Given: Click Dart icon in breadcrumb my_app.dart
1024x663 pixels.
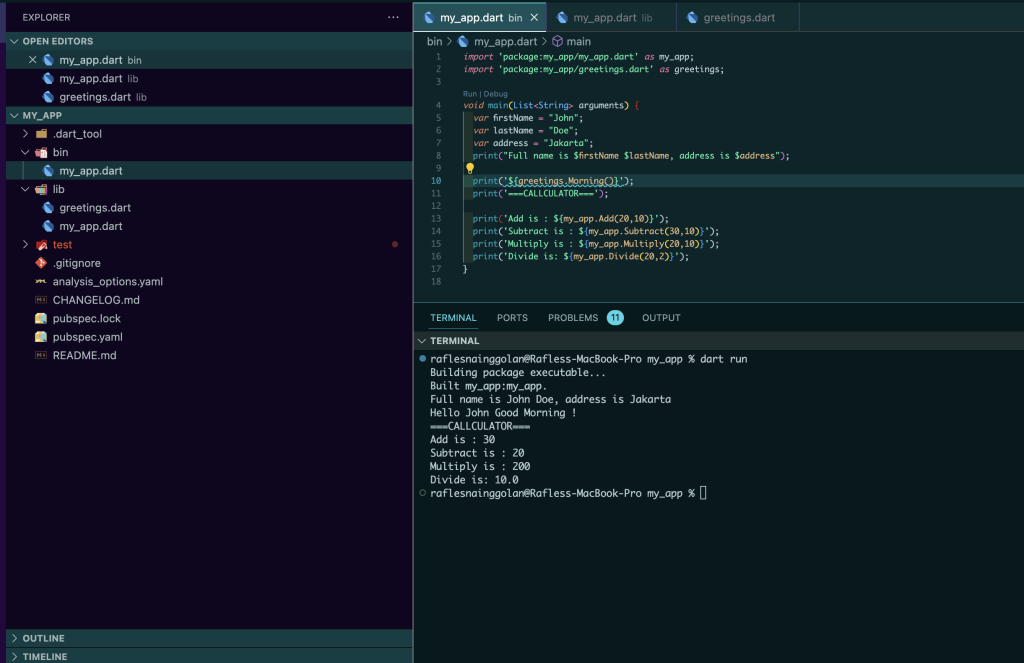Looking at the screenshot, I should click(463, 41).
